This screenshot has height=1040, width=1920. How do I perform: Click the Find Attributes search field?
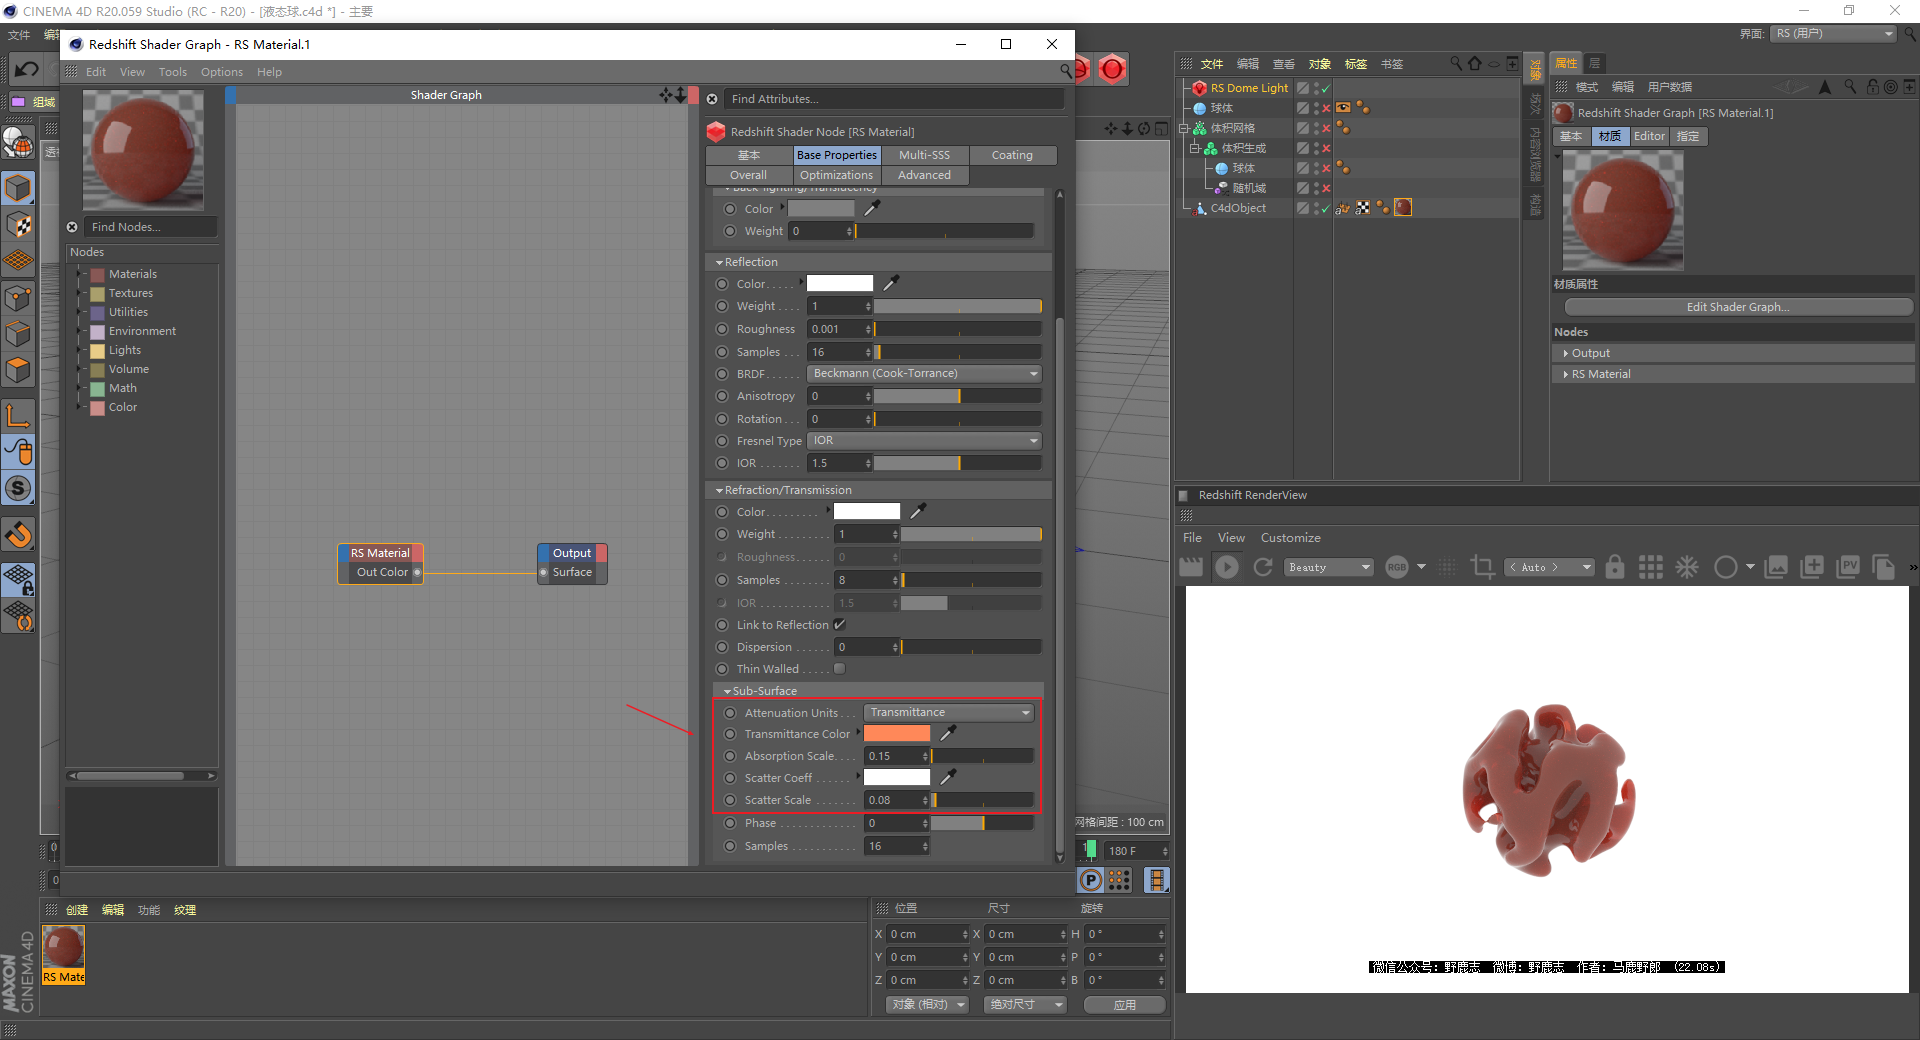[893, 99]
